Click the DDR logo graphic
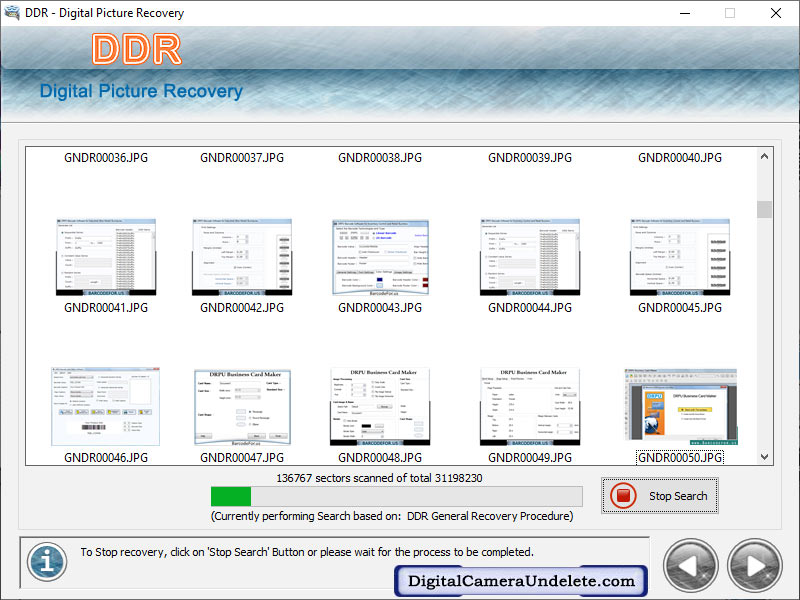The image size is (800, 600). (137, 49)
